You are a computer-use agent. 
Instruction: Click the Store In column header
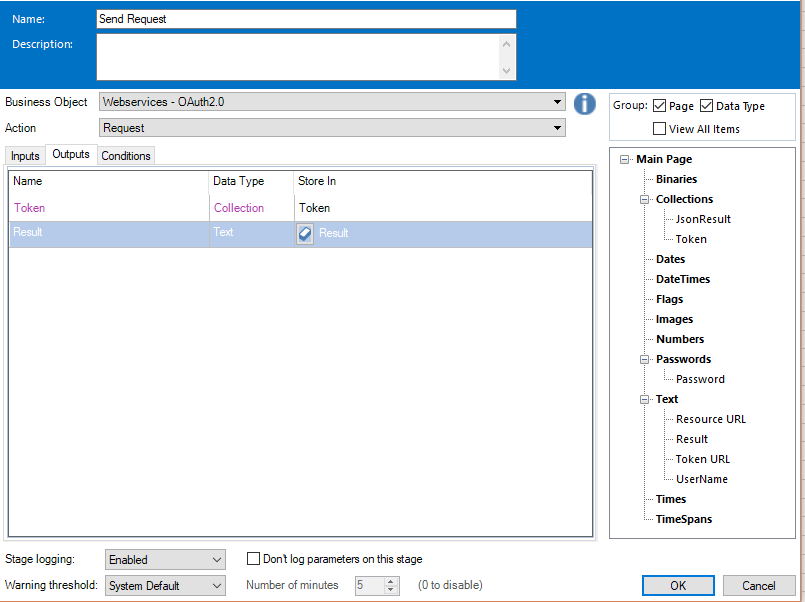coord(444,181)
